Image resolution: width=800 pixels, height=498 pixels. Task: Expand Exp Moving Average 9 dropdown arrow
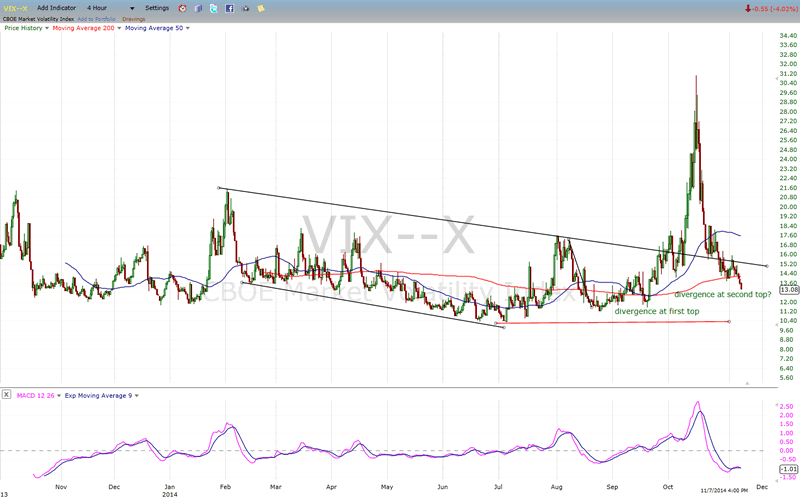137,395
